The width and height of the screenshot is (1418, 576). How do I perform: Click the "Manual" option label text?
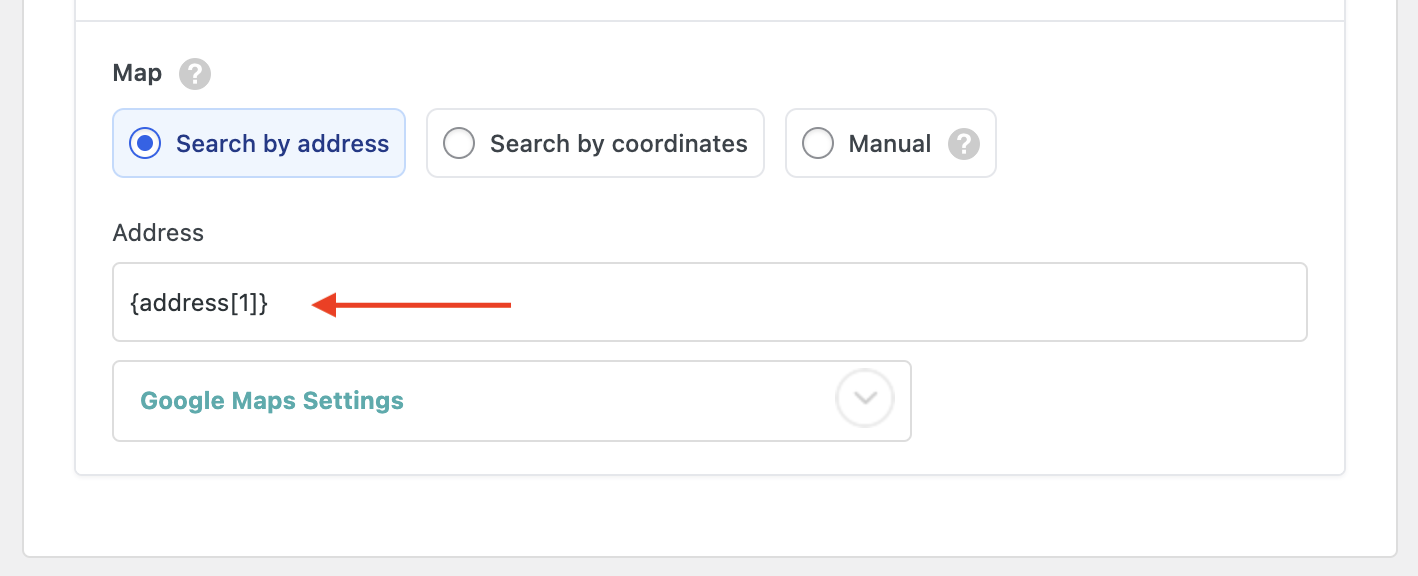(x=890, y=144)
